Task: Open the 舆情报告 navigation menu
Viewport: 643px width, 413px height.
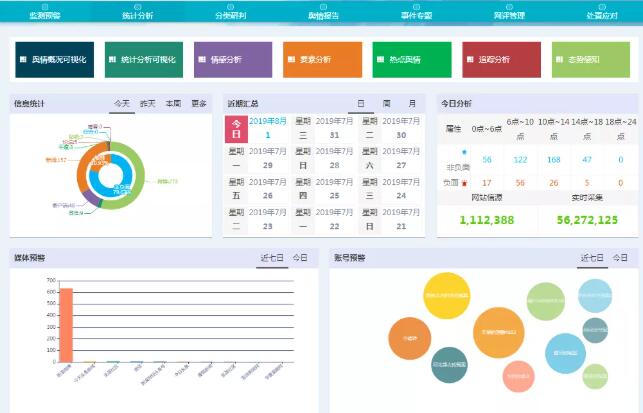Action: (x=322, y=16)
